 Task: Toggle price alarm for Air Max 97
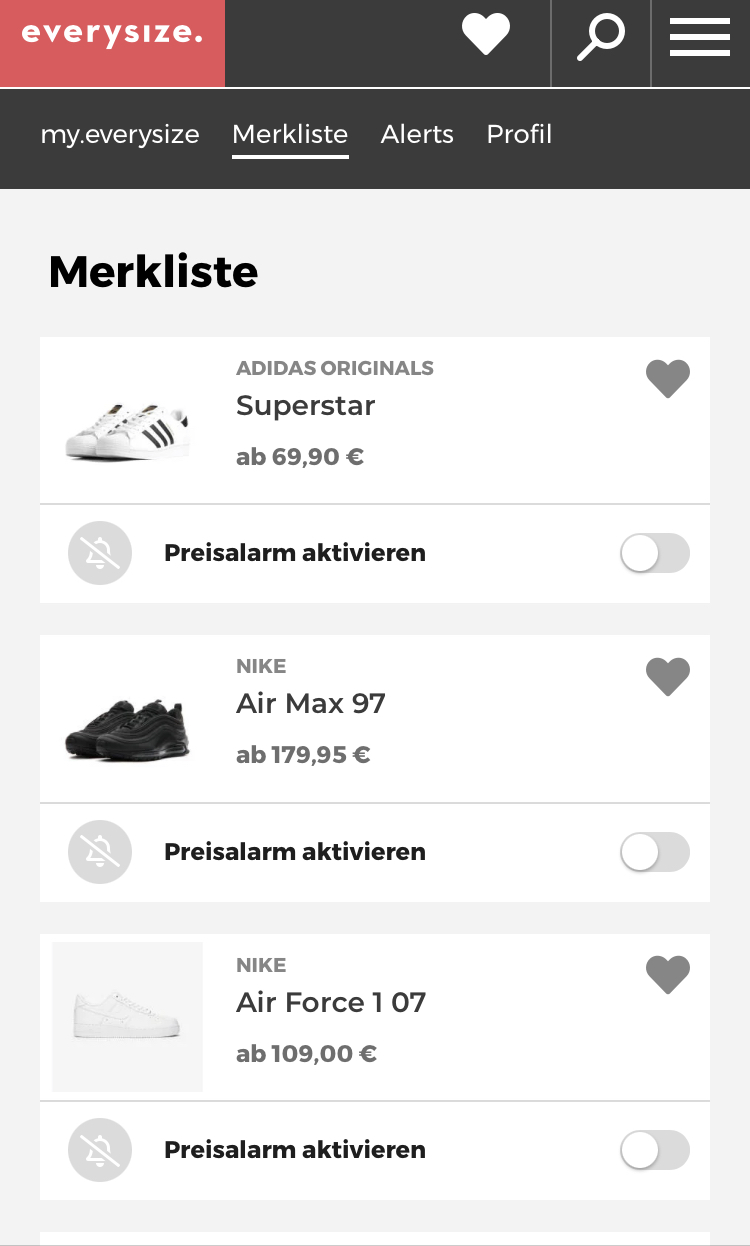655,852
